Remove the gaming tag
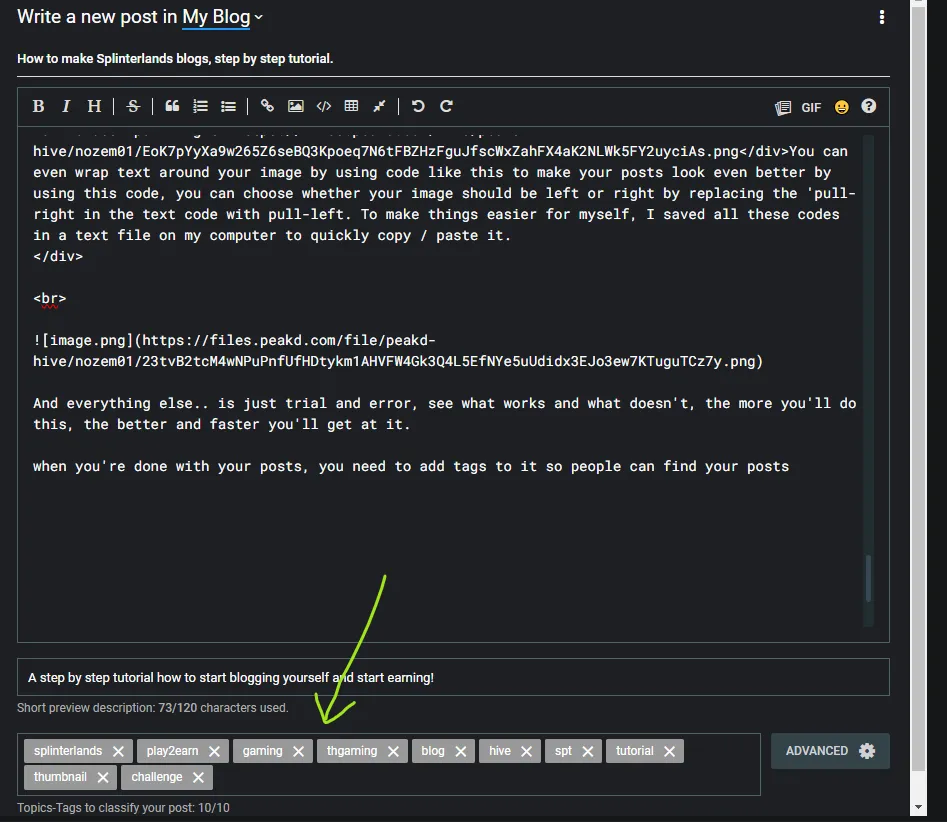Viewport: 947px width, 822px height. [298, 751]
